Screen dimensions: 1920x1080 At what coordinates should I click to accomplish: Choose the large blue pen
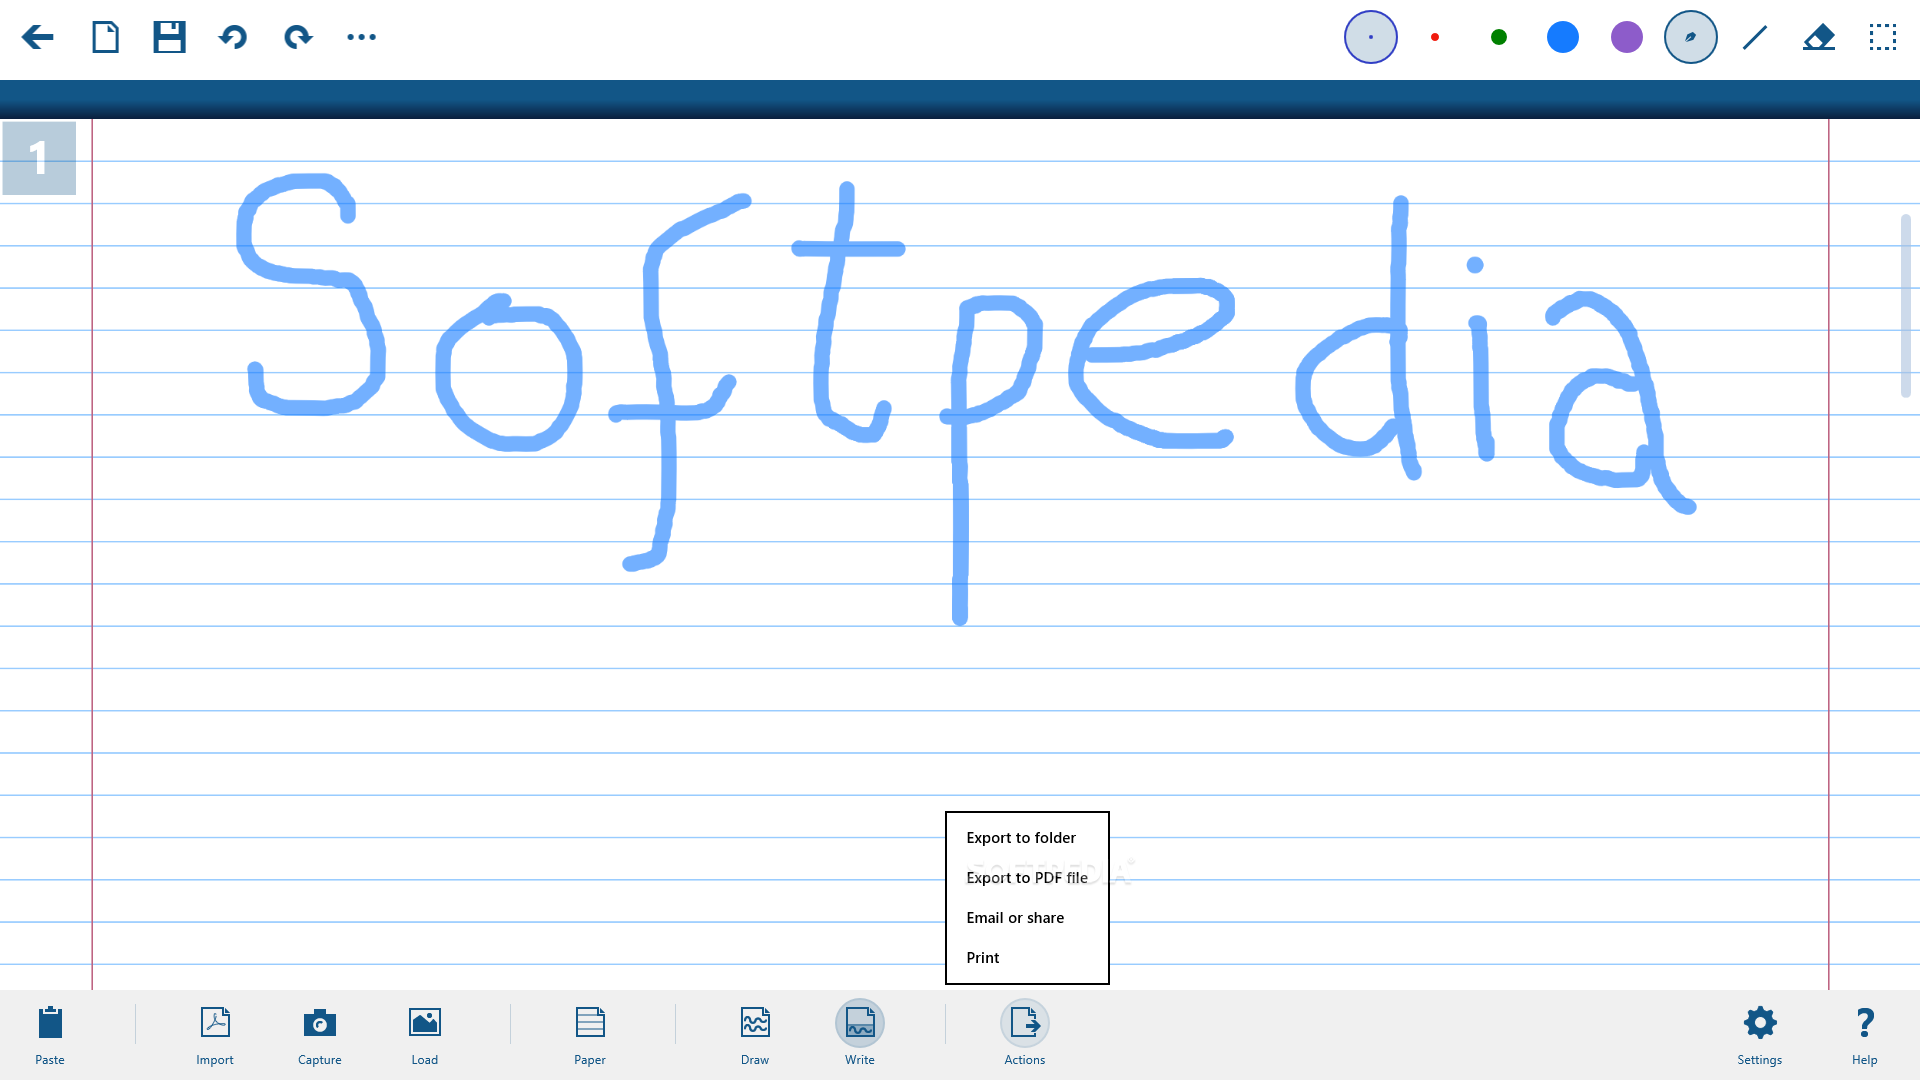[x=1562, y=37]
